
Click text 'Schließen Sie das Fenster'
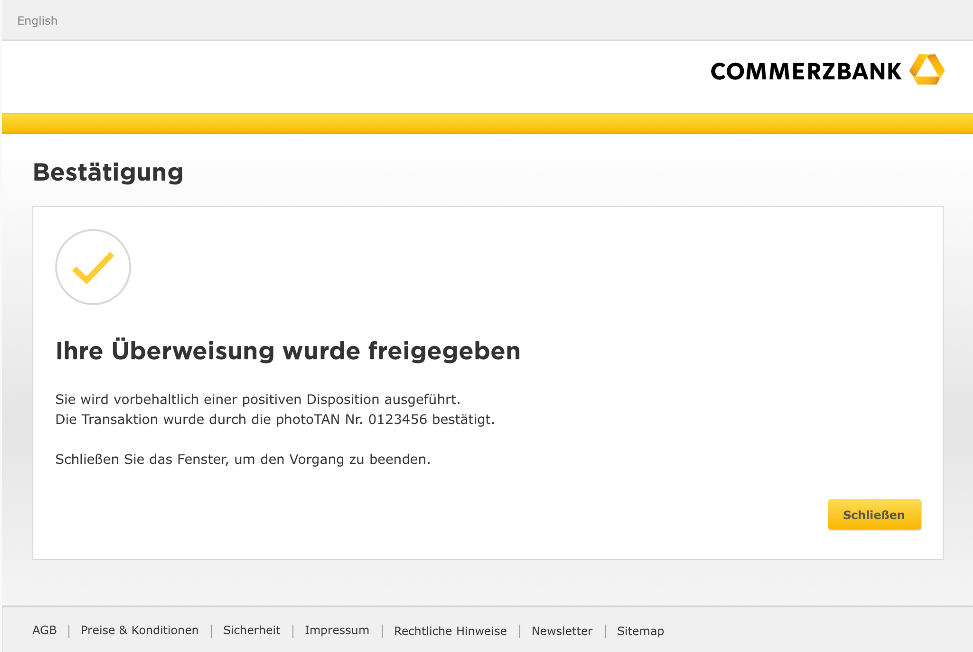coord(141,460)
